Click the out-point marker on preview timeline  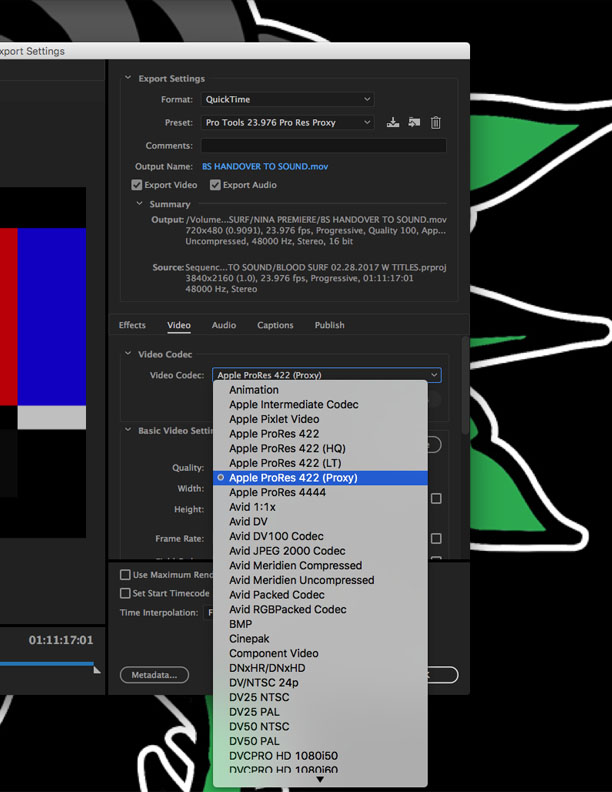tap(97, 670)
